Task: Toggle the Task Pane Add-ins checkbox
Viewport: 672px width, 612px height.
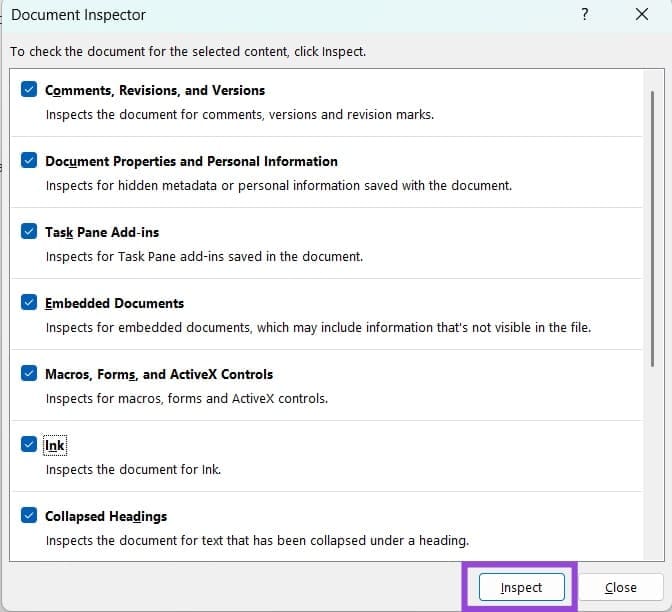Action: click(29, 232)
